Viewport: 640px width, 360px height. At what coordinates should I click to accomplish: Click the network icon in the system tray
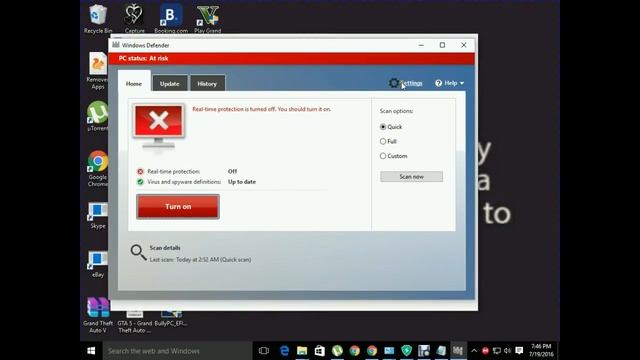click(x=497, y=351)
